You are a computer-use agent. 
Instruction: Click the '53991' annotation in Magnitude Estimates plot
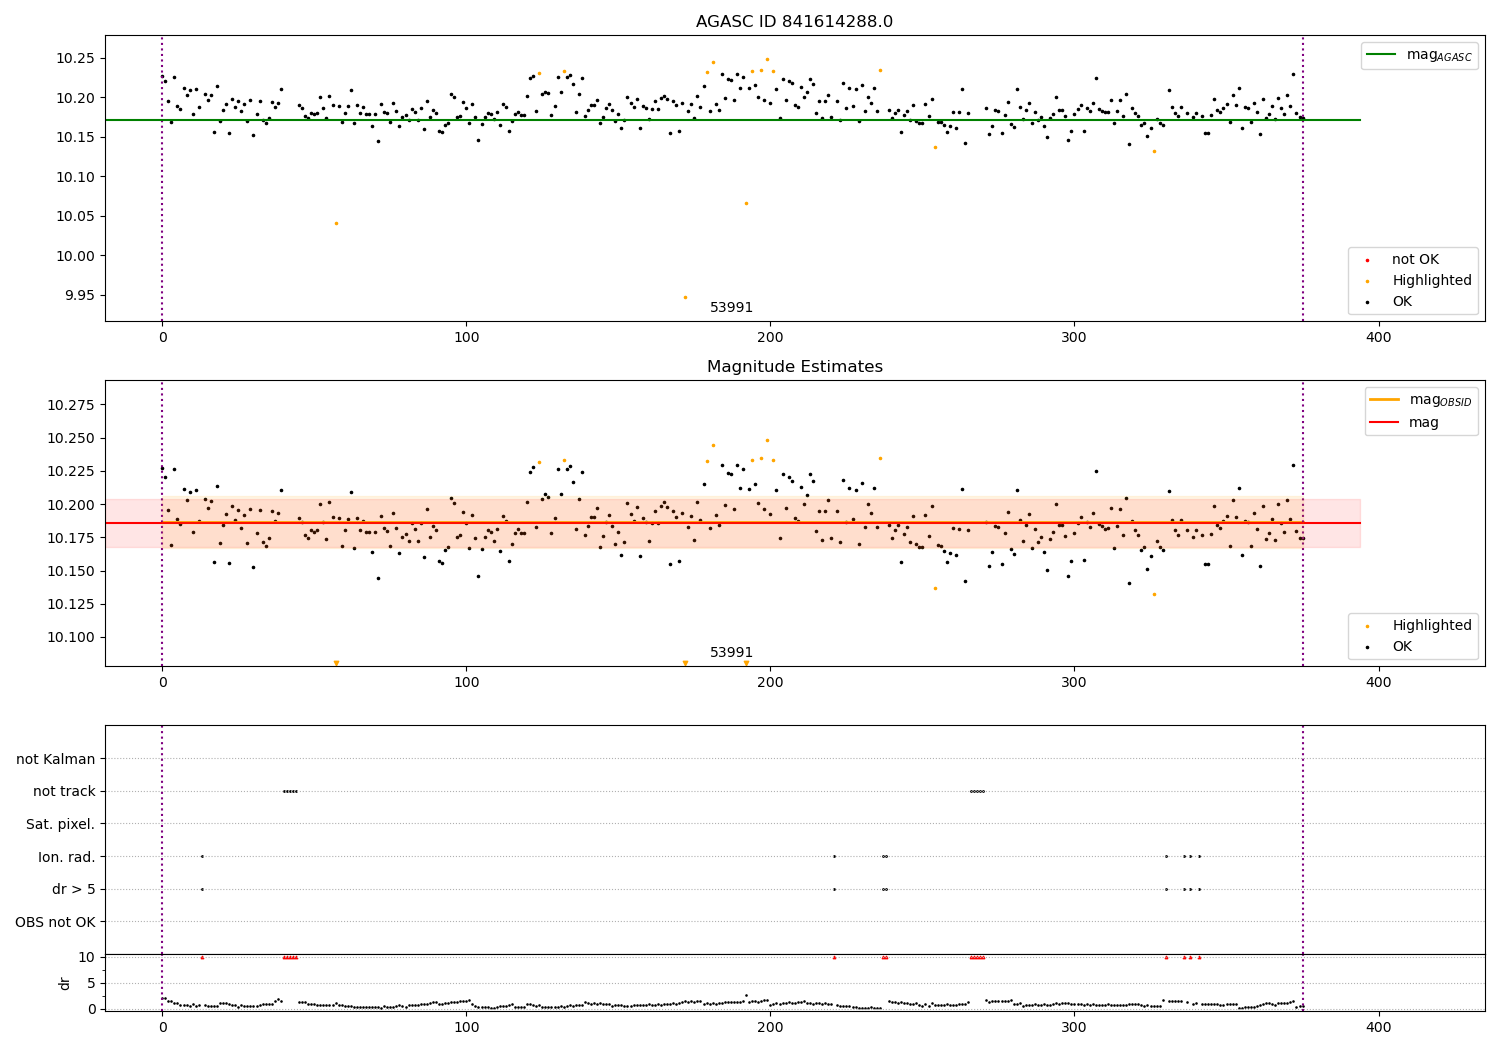731,653
